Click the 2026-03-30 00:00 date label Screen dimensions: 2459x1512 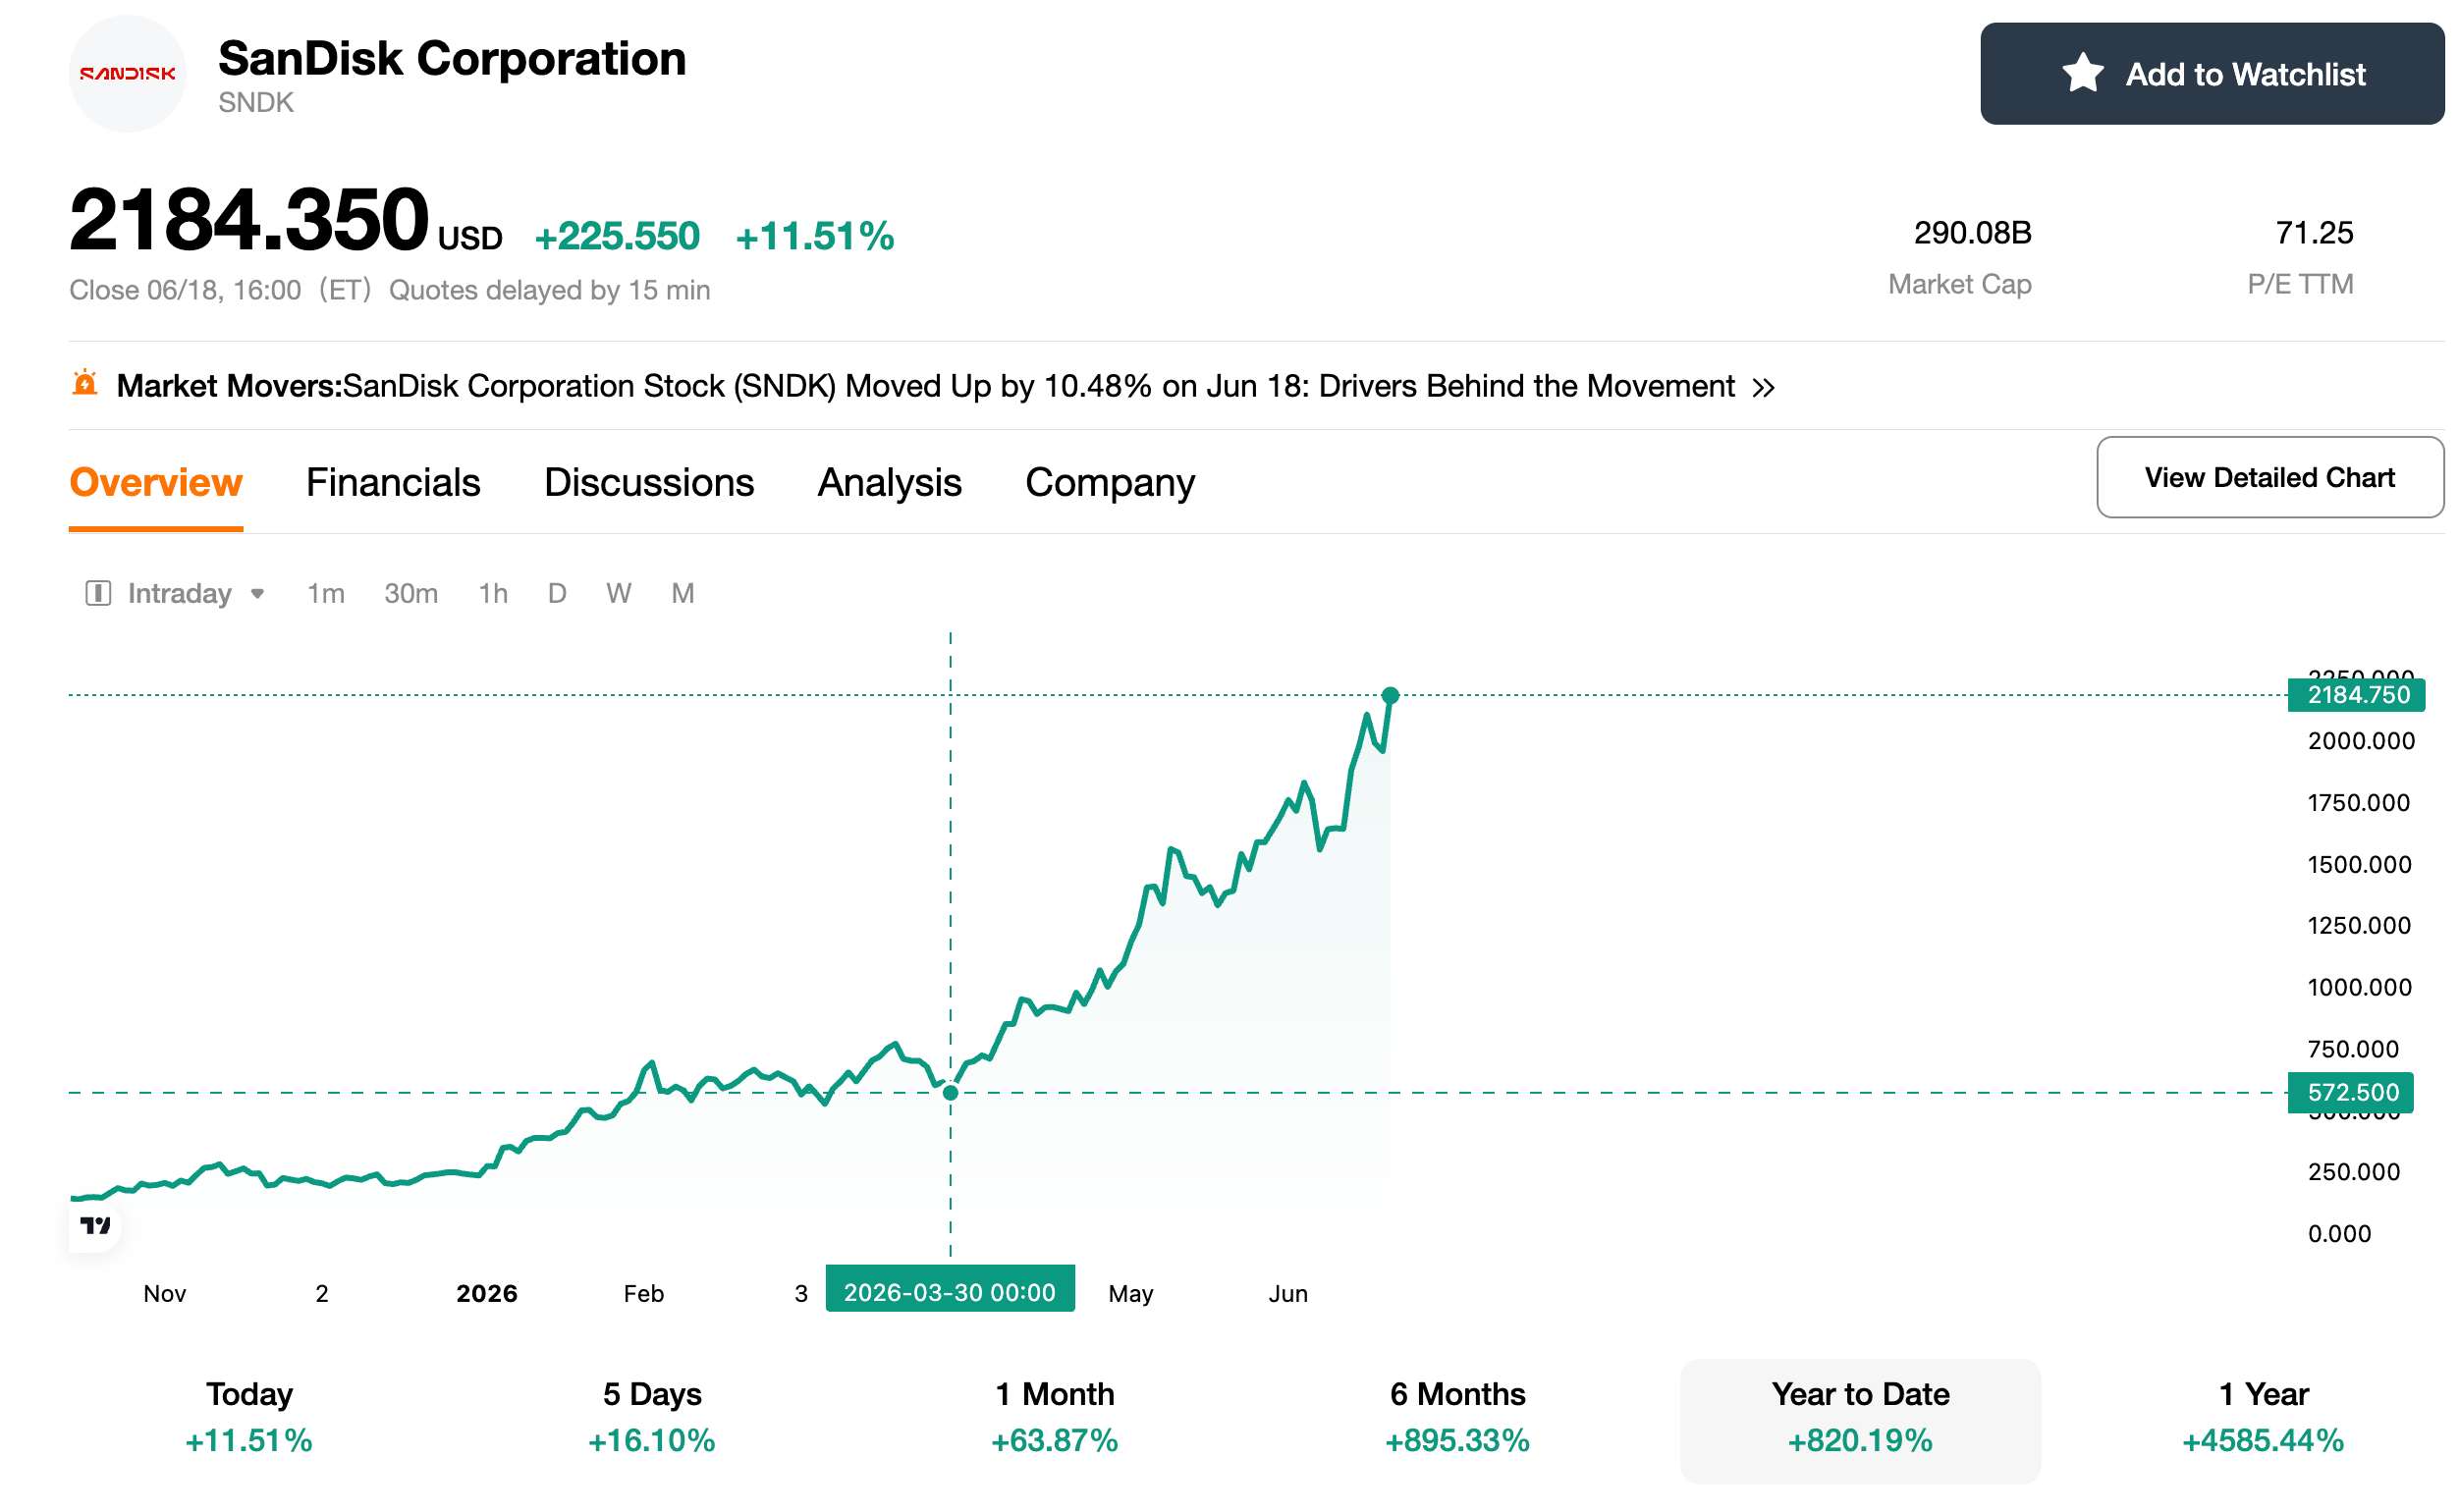click(x=950, y=1288)
